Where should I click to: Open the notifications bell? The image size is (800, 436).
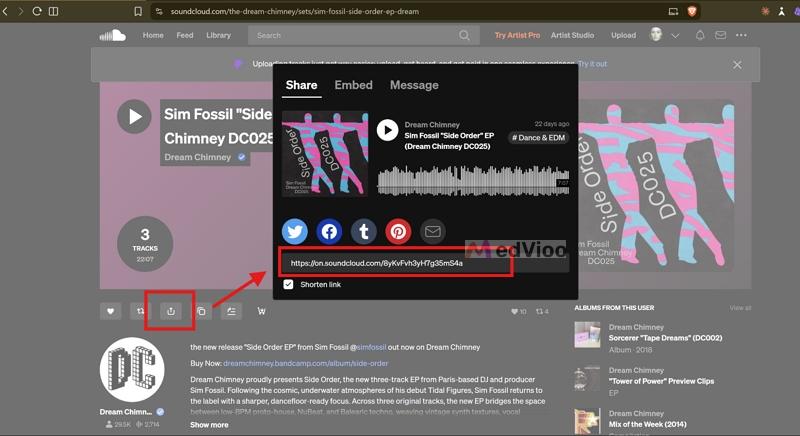pyautogui.click(x=700, y=35)
